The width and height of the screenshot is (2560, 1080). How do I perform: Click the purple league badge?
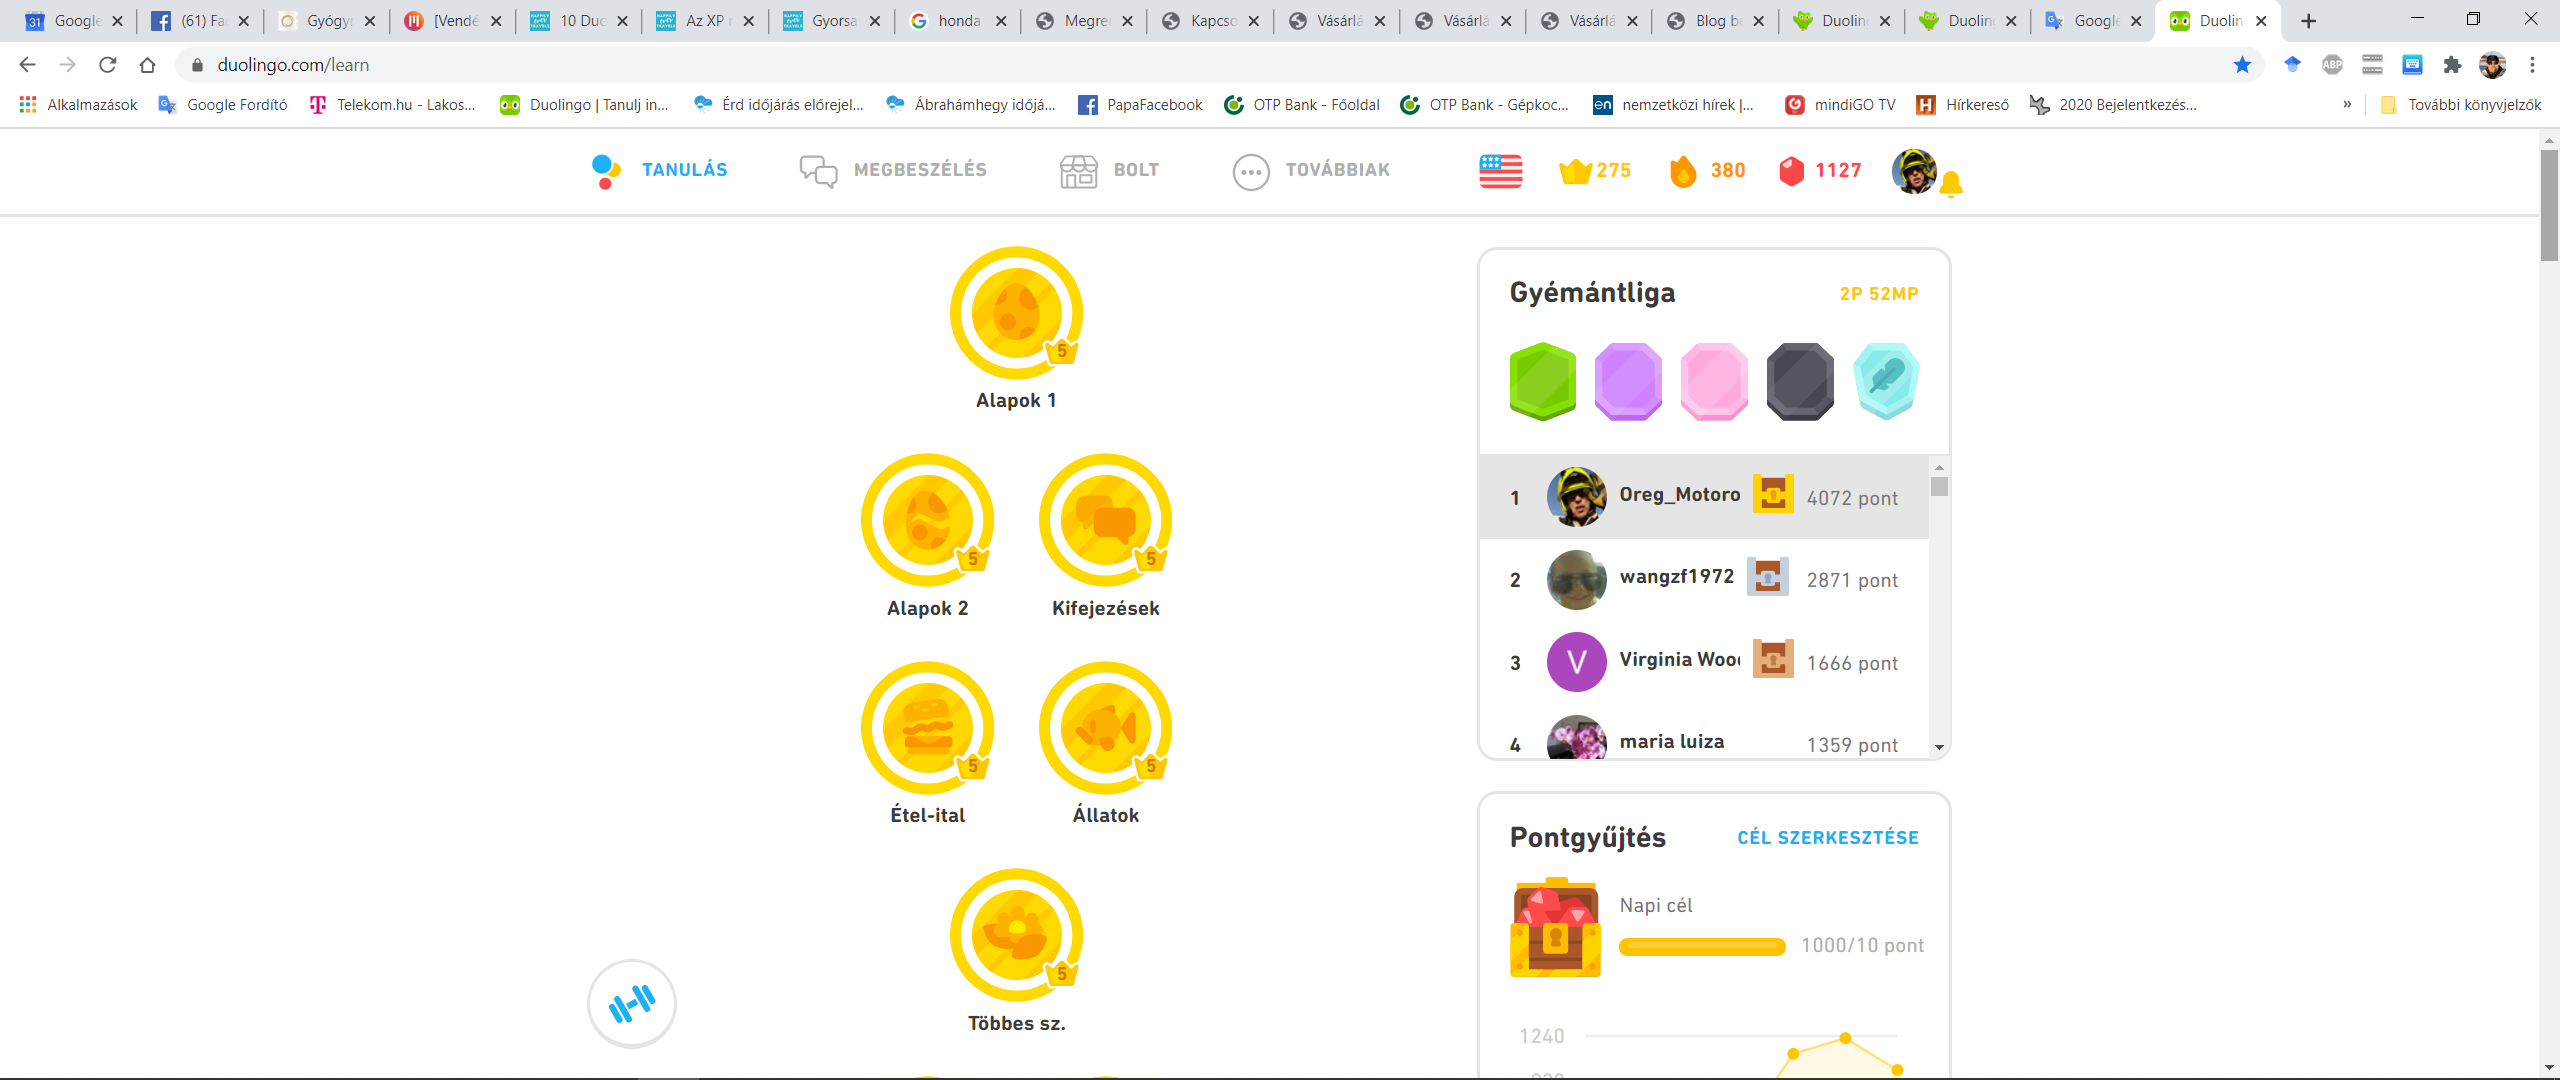1629,381
